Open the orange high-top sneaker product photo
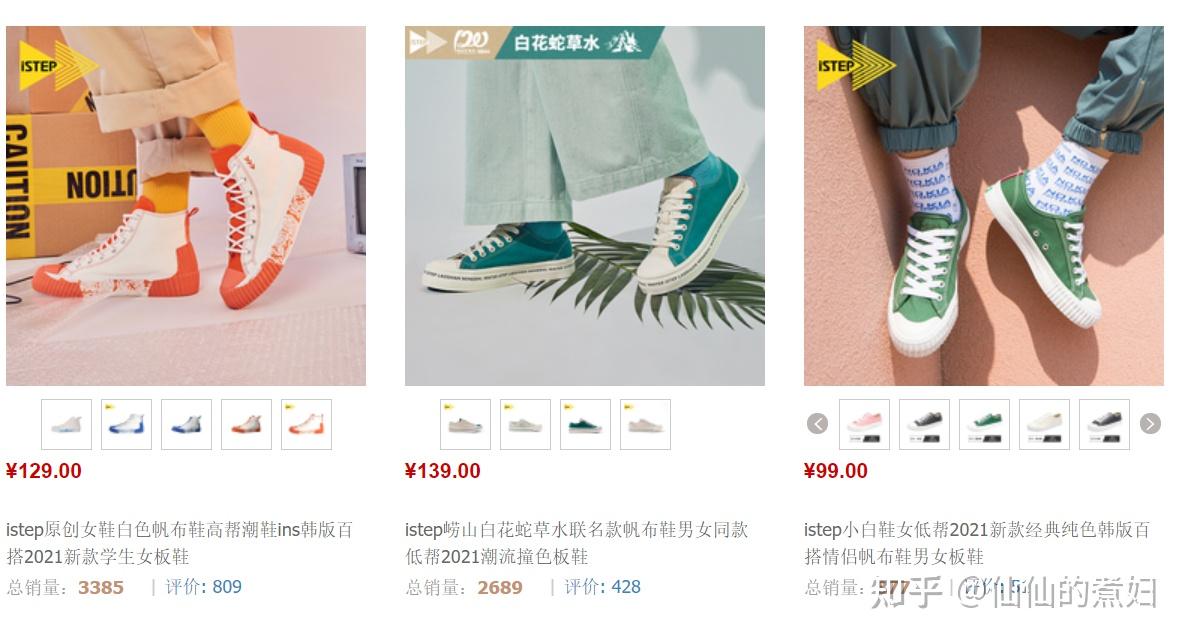This screenshot has width=1188, height=639. point(186,206)
